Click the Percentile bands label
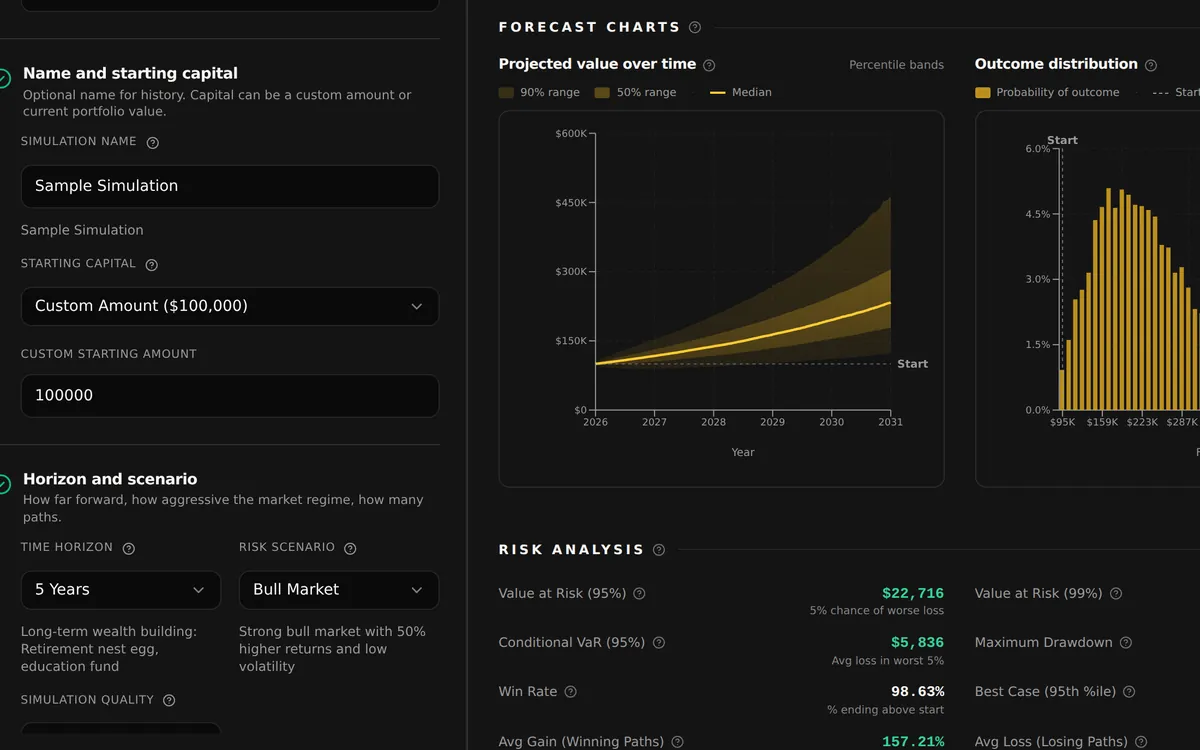The width and height of the screenshot is (1200, 750). pyautogui.click(x=896, y=65)
